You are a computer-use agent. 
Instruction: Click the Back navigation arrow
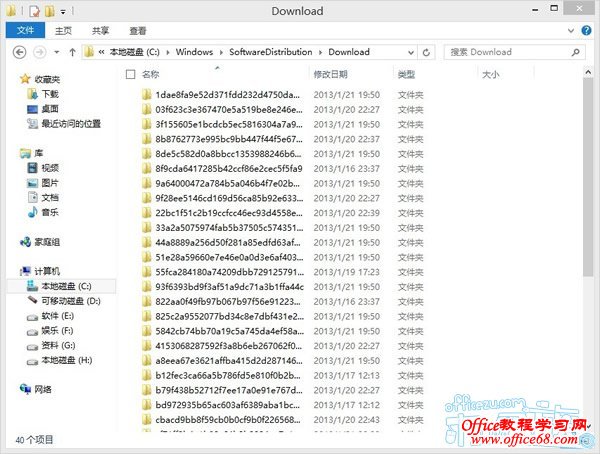tap(20, 52)
